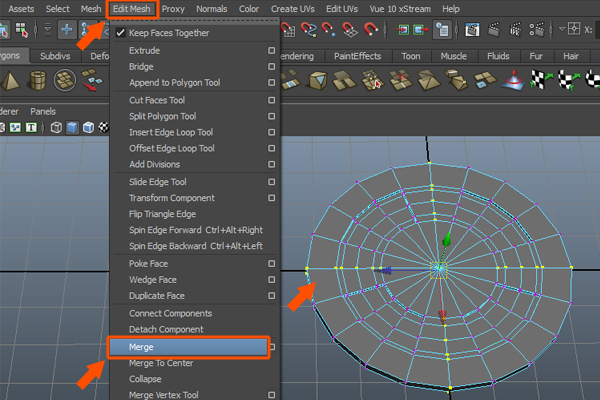Open the Panels menu in viewport
The width and height of the screenshot is (600, 400).
[43, 111]
